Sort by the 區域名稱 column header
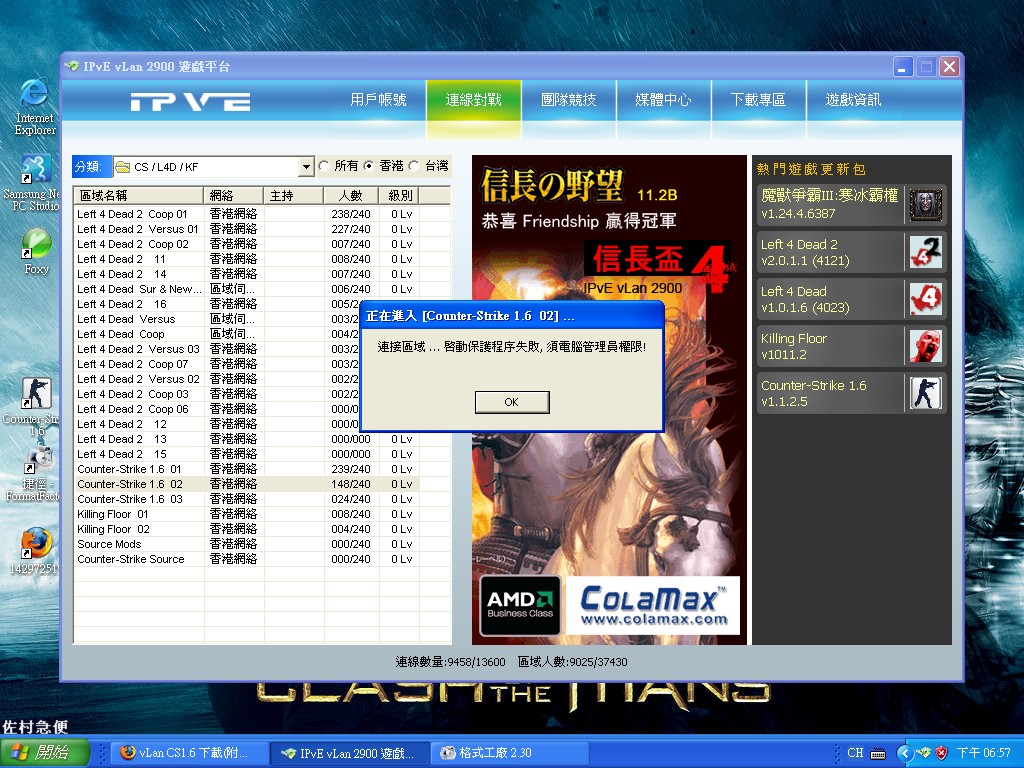The height and width of the screenshot is (768, 1024). [138, 195]
